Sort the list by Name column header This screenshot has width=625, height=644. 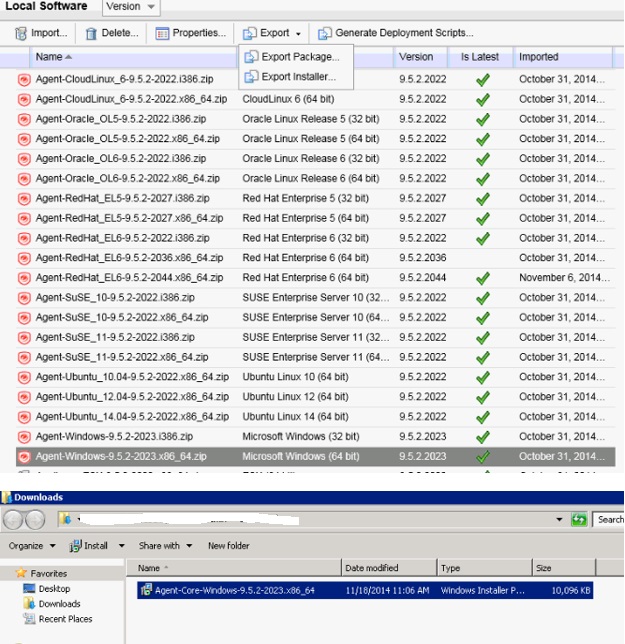[48, 57]
